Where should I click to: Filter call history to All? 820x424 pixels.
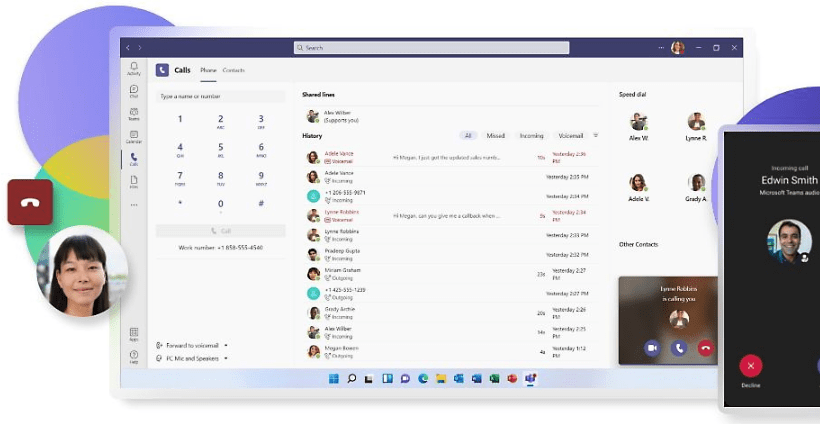point(468,136)
